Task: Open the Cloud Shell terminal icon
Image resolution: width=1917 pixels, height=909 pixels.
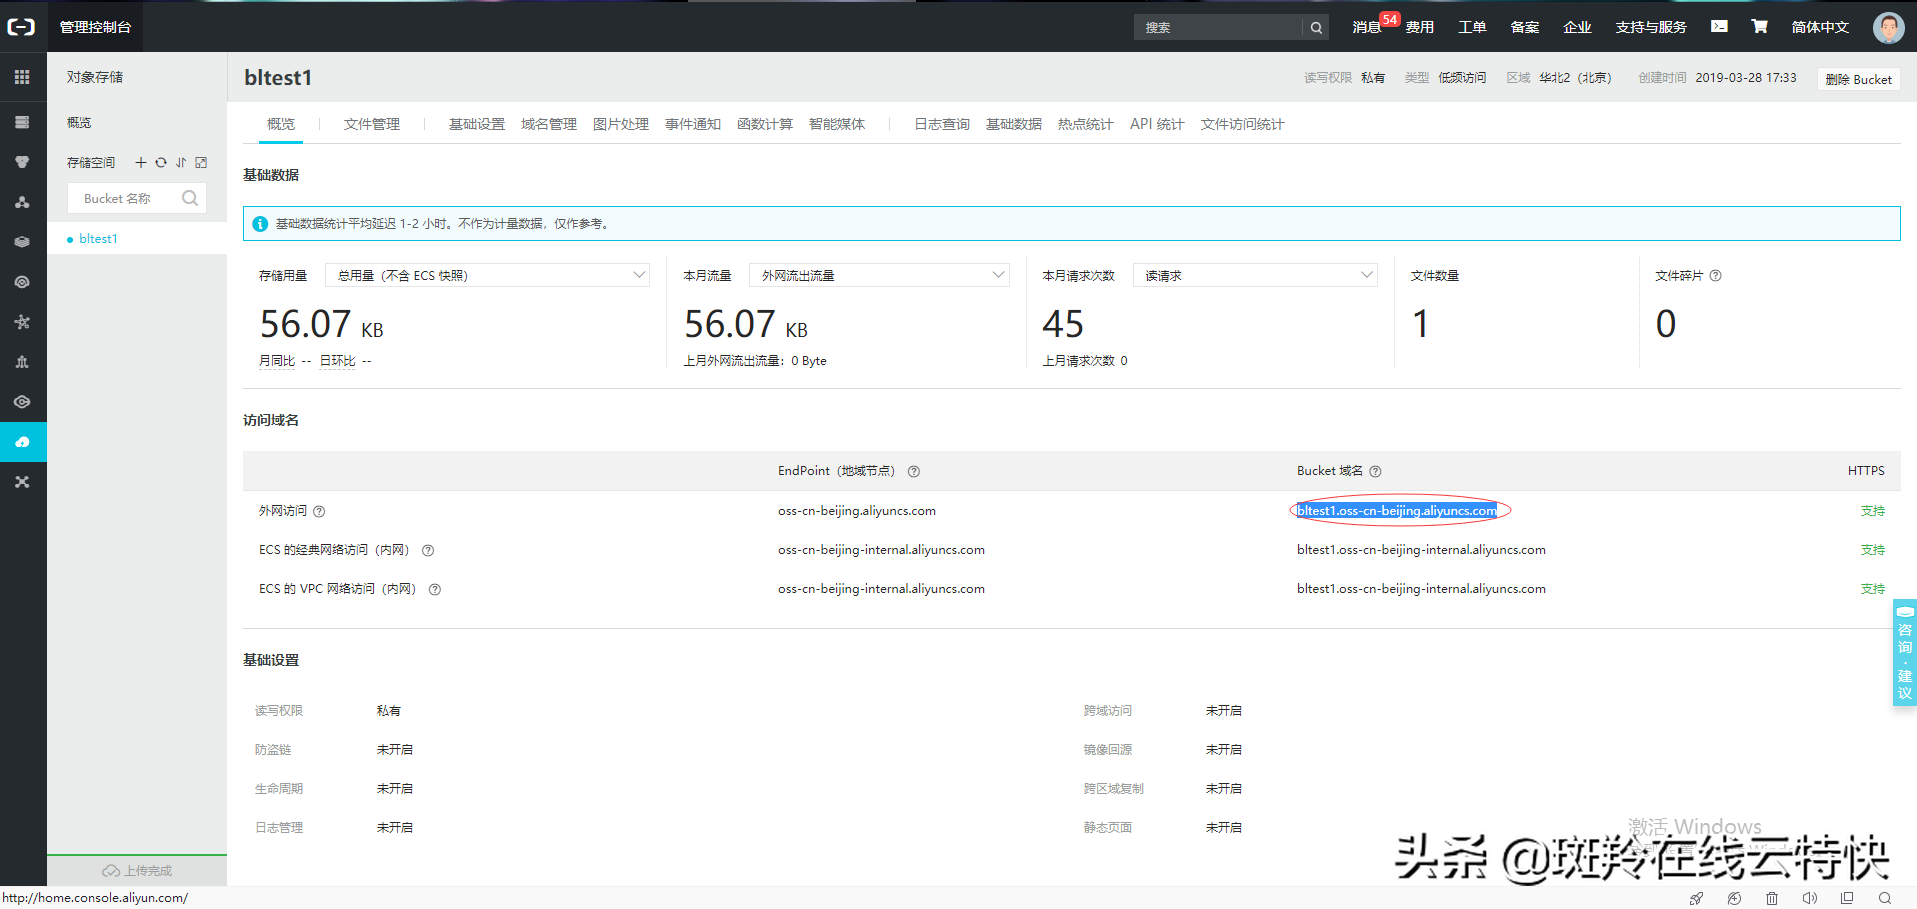Action: [1719, 27]
